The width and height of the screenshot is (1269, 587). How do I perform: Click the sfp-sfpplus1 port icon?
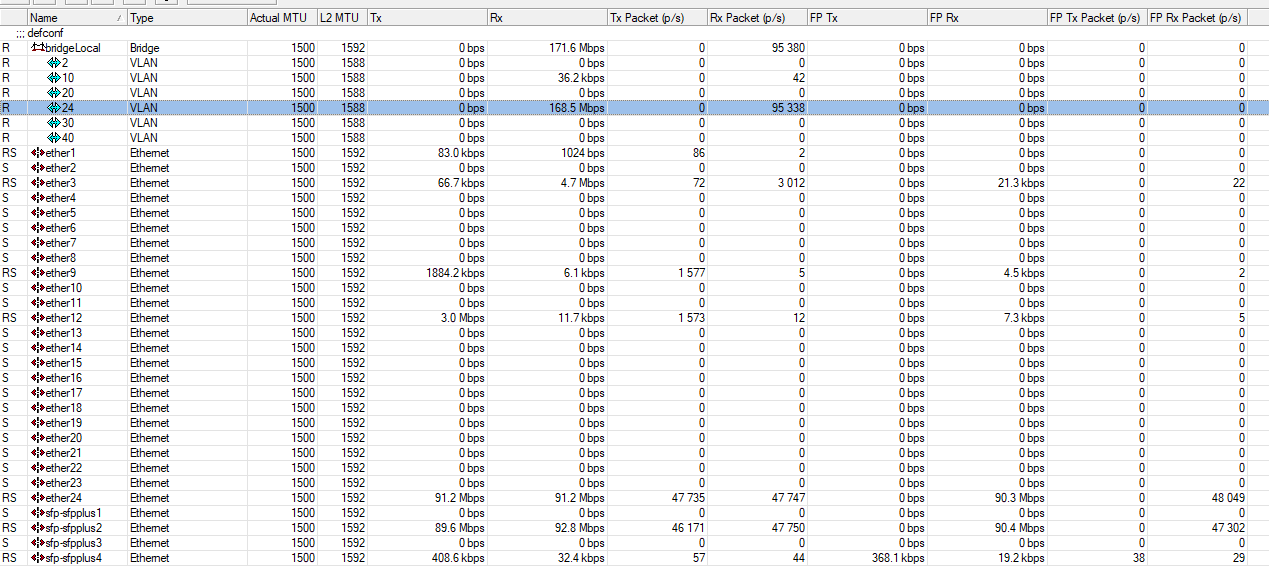click(38, 513)
